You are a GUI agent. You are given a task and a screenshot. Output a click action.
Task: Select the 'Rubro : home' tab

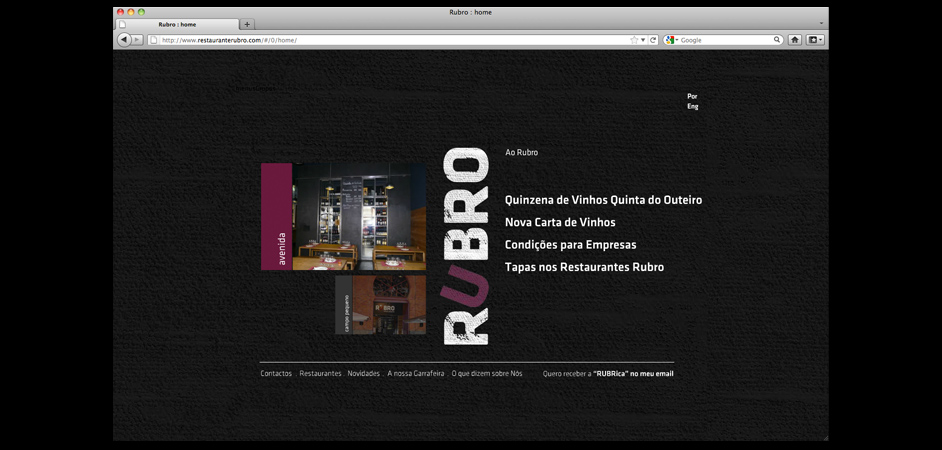[177, 24]
